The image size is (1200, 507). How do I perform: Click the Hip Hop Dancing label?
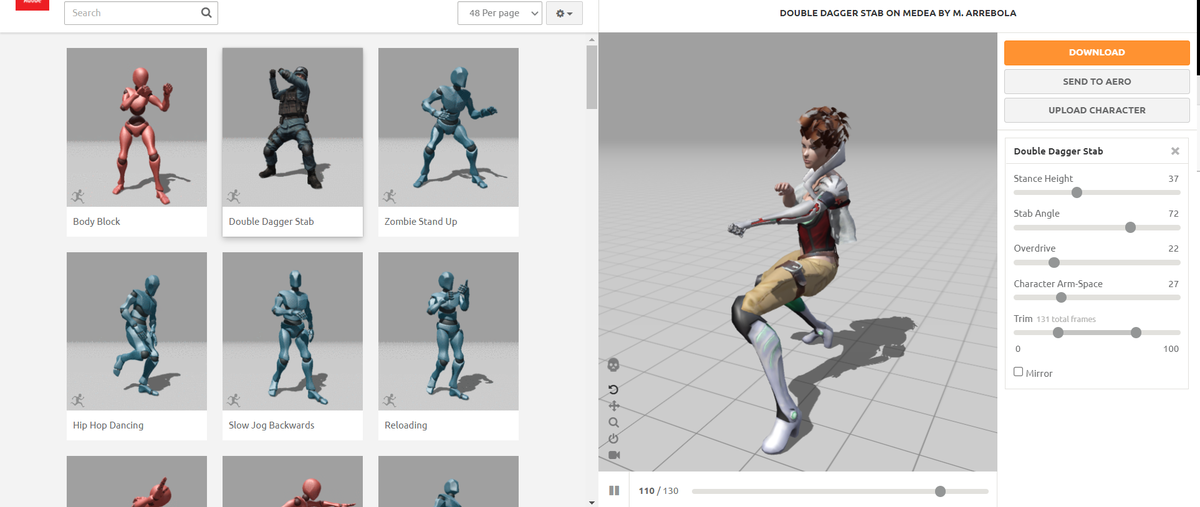pyautogui.click(x=108, y=425)
